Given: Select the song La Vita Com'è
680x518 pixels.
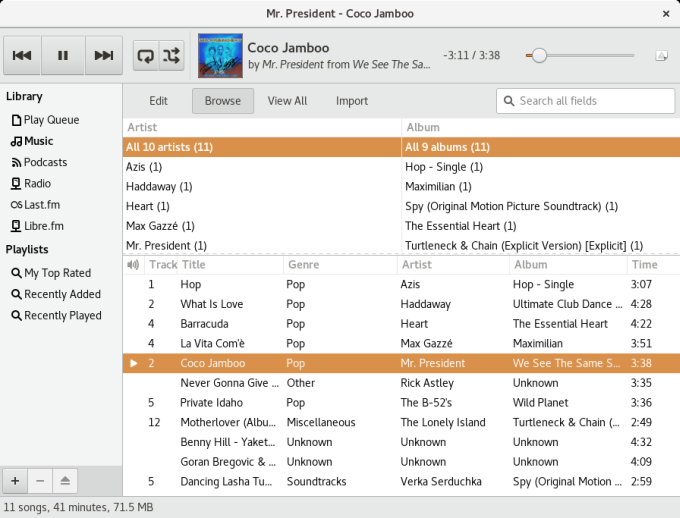Looking at the screenshot, I should point(402,344).
